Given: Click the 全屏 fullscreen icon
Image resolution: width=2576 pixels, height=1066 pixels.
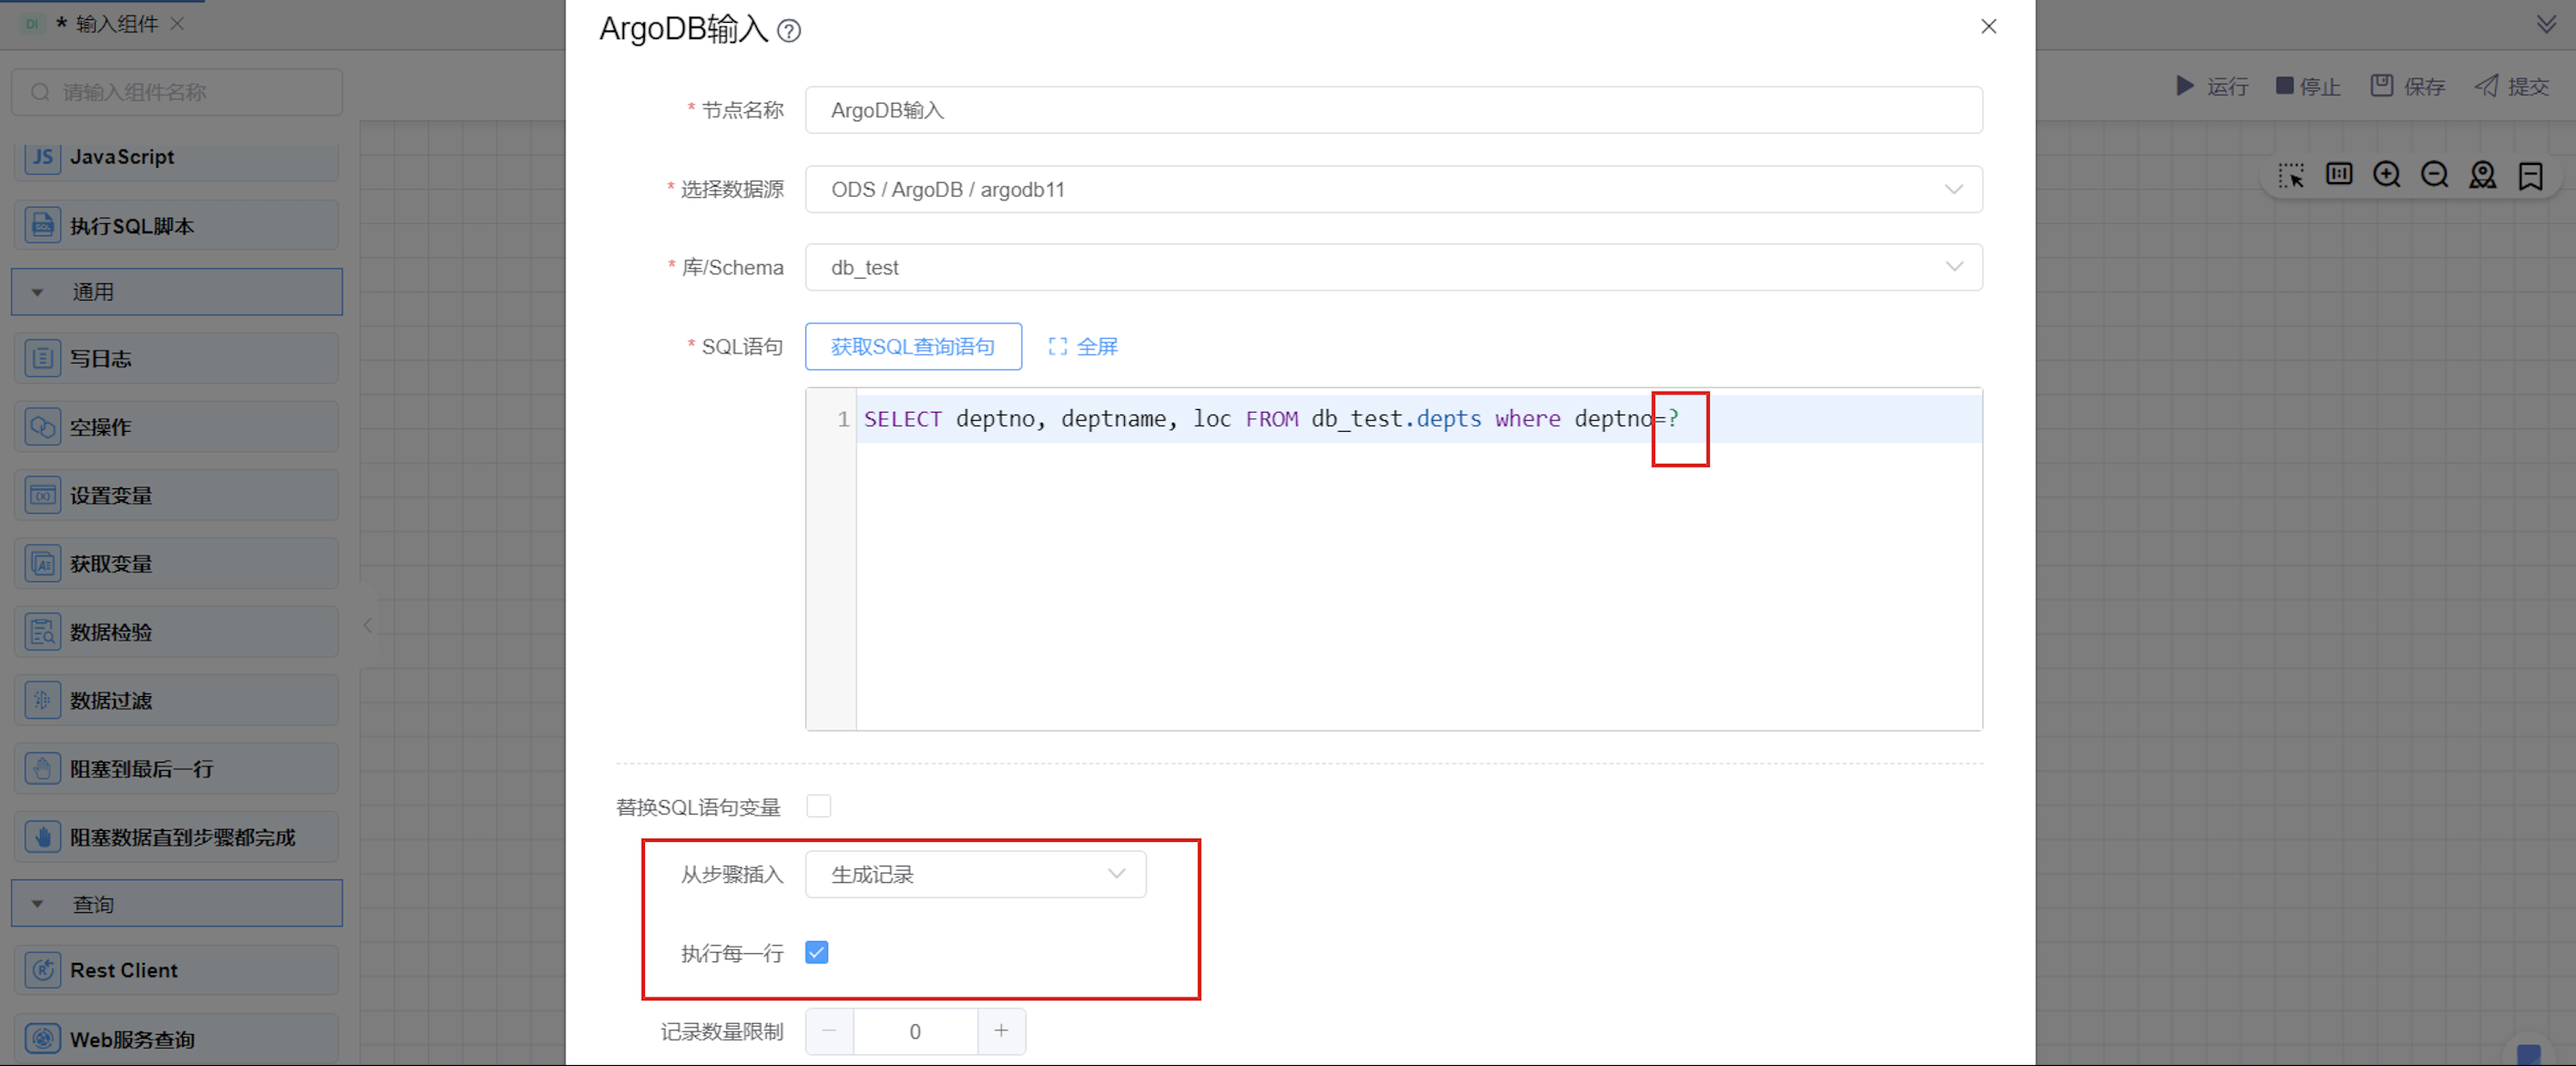Looking at the screenshot, I should point(1057,346).
